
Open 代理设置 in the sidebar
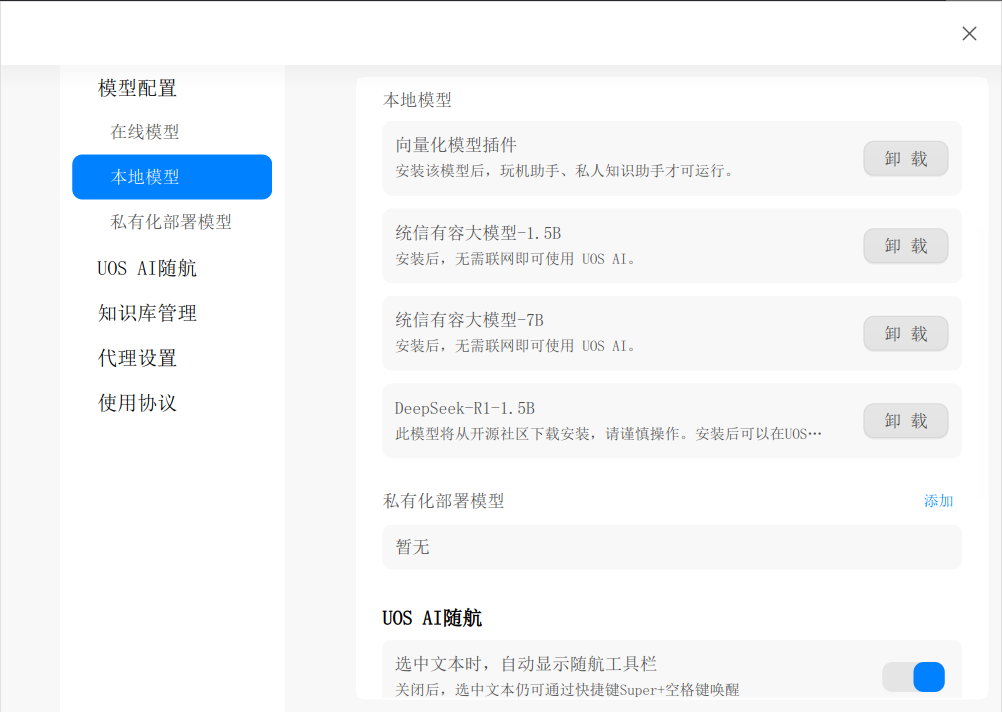137,358
